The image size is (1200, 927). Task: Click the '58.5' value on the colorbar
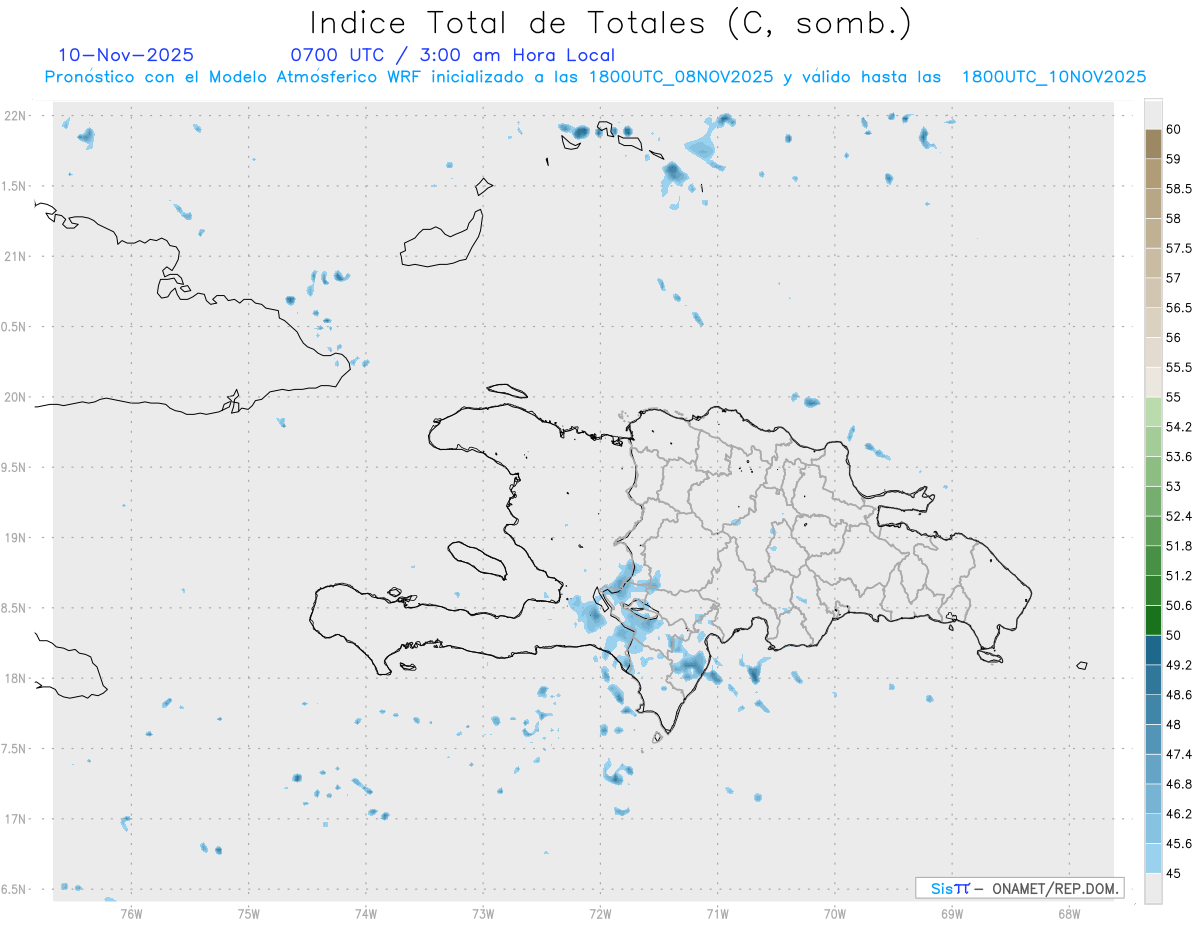click(1179, 188)
